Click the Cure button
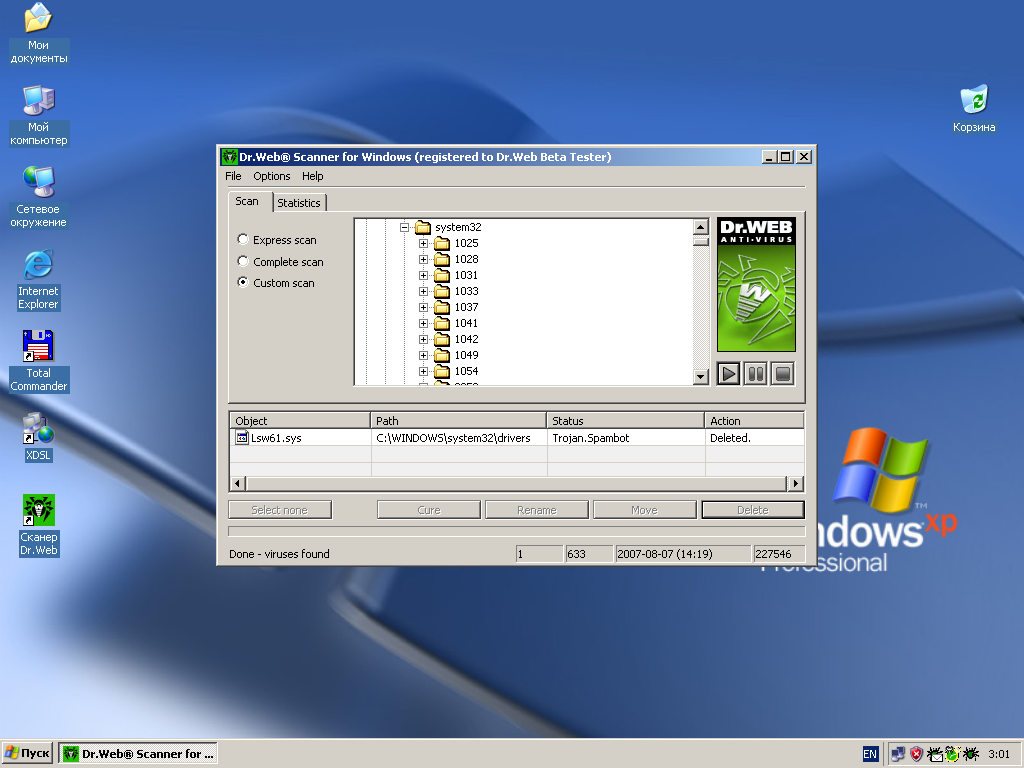This screenshot has height=768, width=1024. (428, 510)
